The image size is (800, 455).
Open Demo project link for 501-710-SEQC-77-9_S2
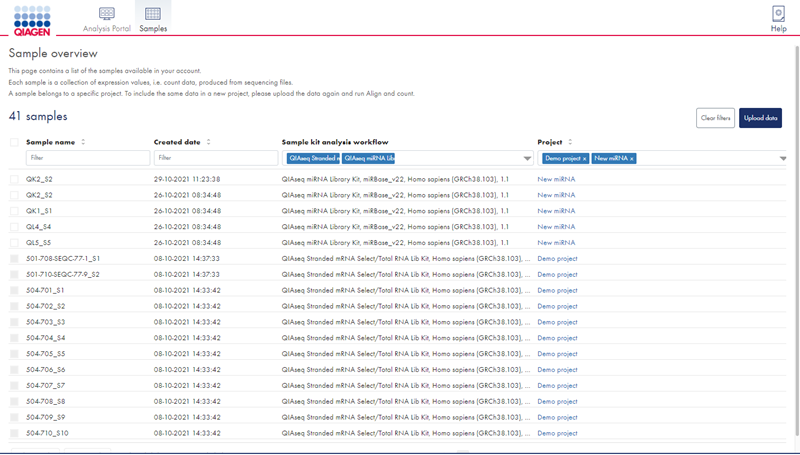(x=557, y=274)
